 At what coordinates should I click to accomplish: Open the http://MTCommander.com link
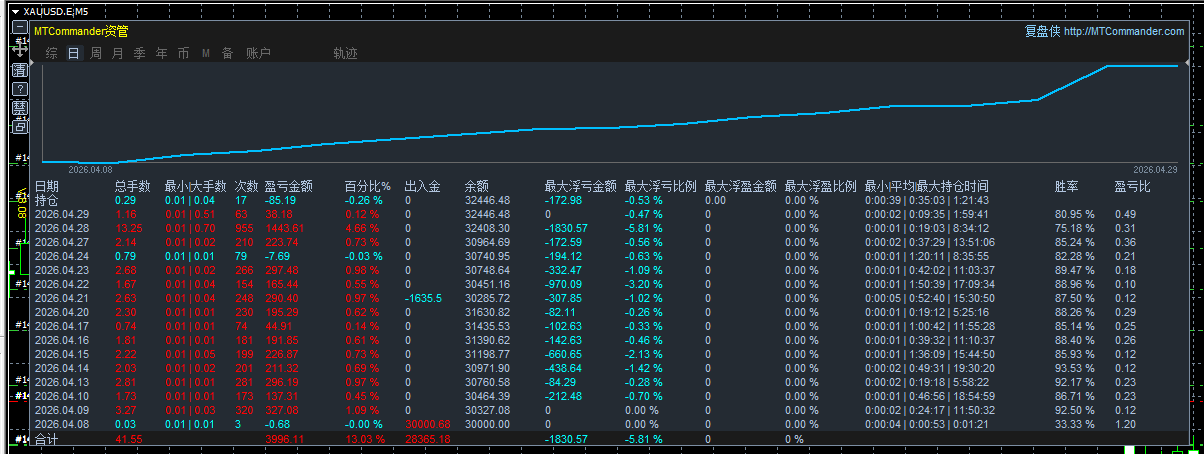tap(1124, 32)
